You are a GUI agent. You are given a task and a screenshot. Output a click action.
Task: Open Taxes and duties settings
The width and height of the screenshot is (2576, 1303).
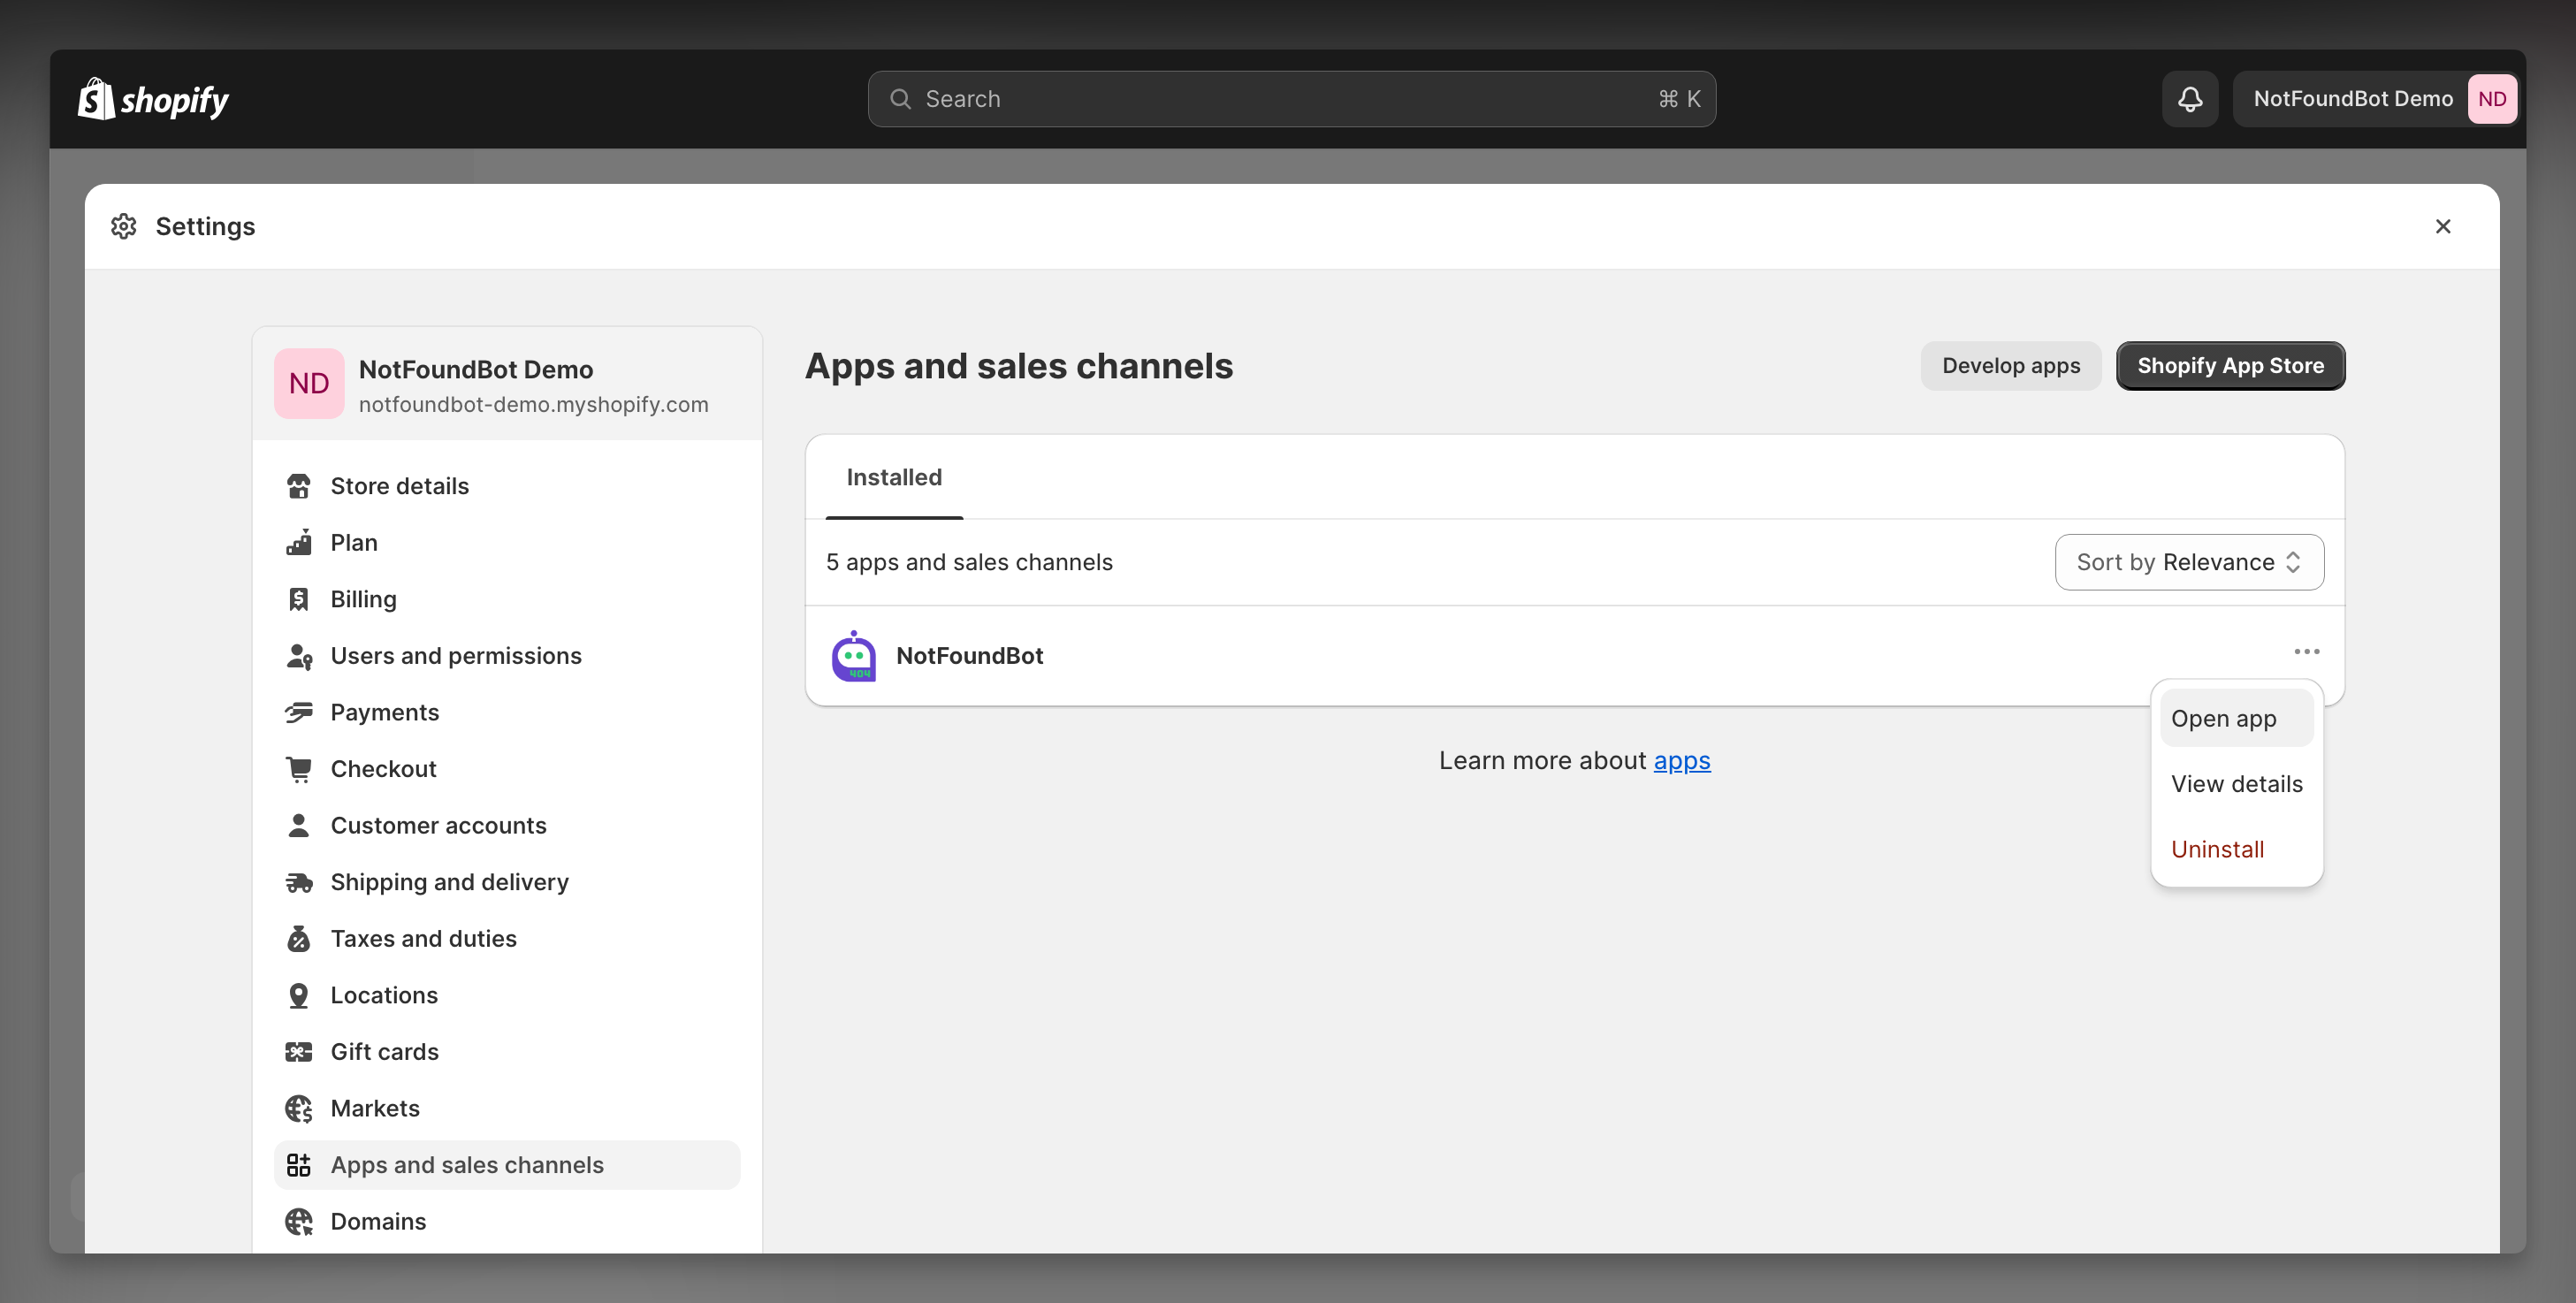(x=507, y=938)
